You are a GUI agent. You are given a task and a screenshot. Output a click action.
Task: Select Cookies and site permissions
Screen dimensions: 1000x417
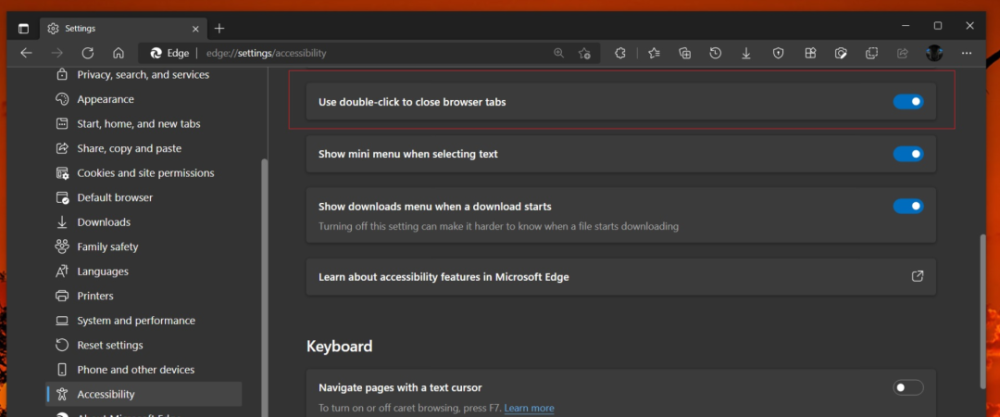[145, 173]
